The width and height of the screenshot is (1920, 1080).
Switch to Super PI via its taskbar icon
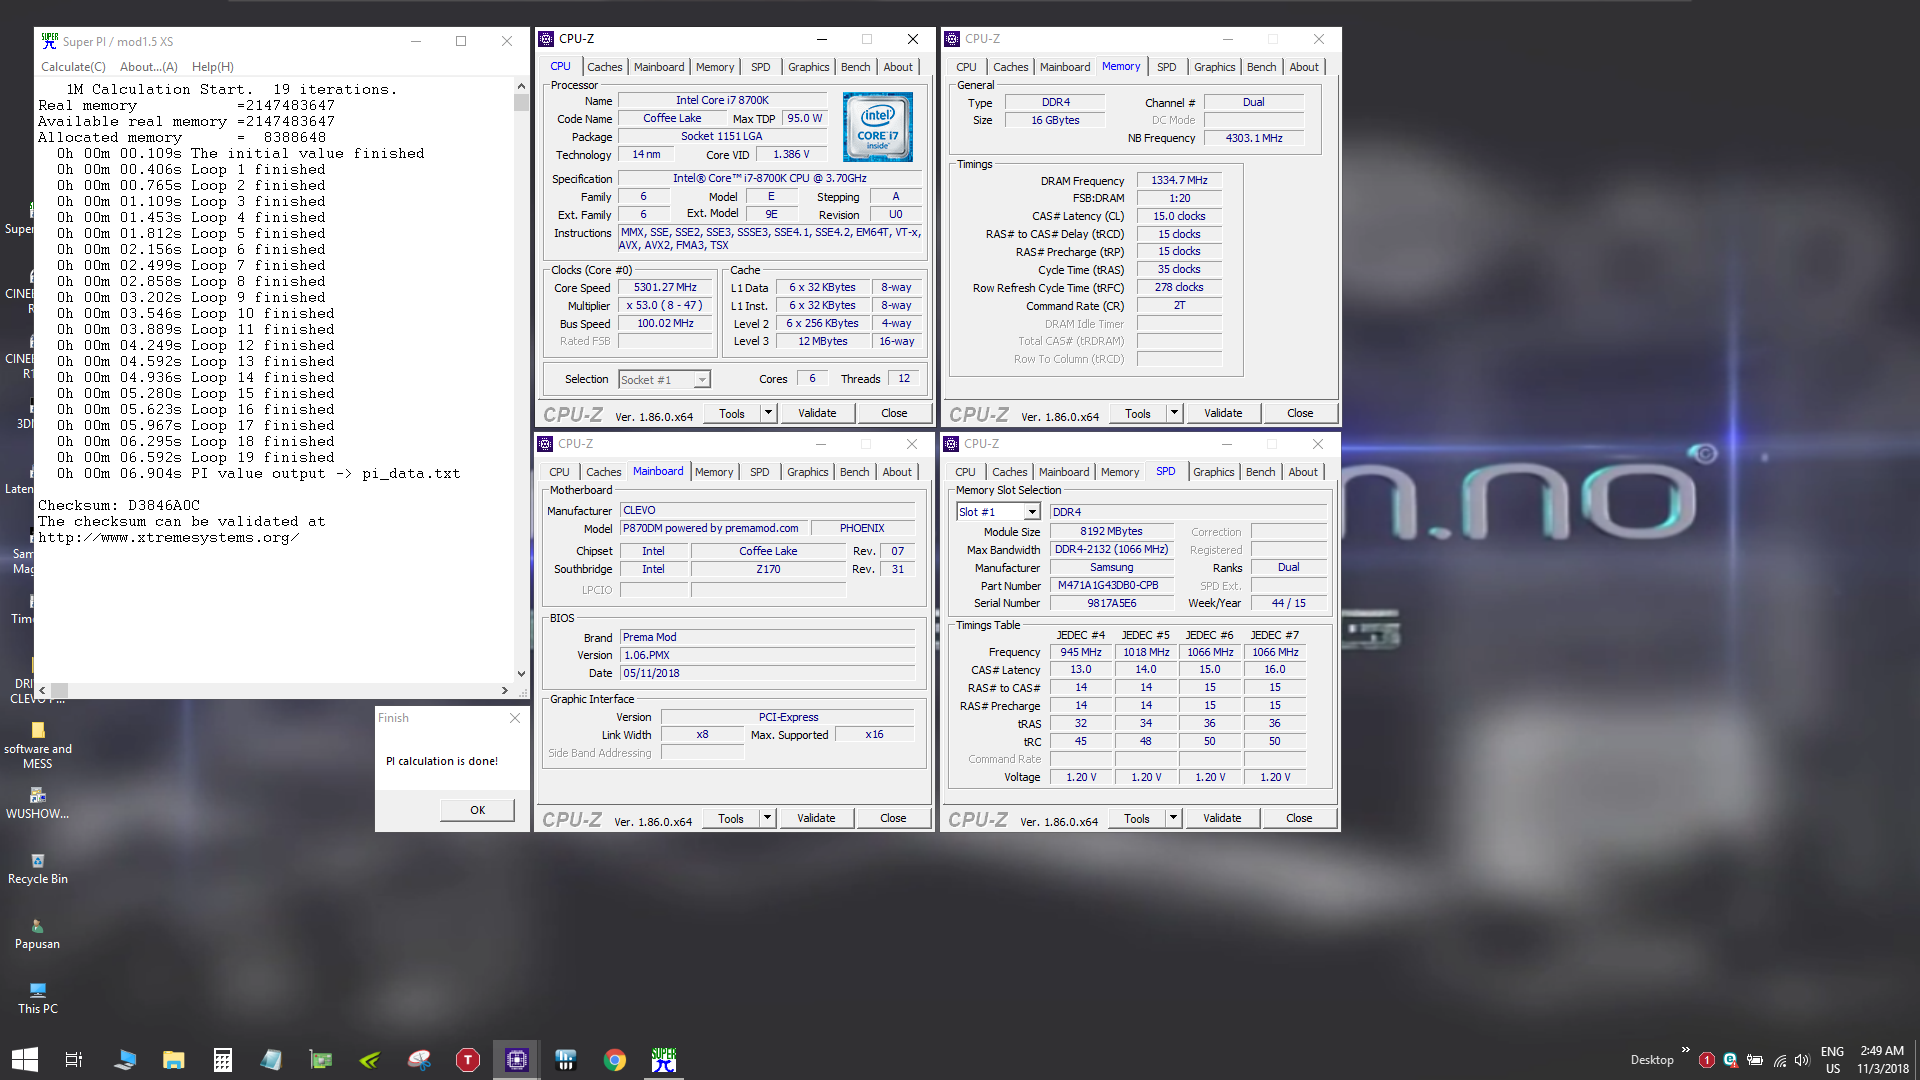tap(663, 1059)
